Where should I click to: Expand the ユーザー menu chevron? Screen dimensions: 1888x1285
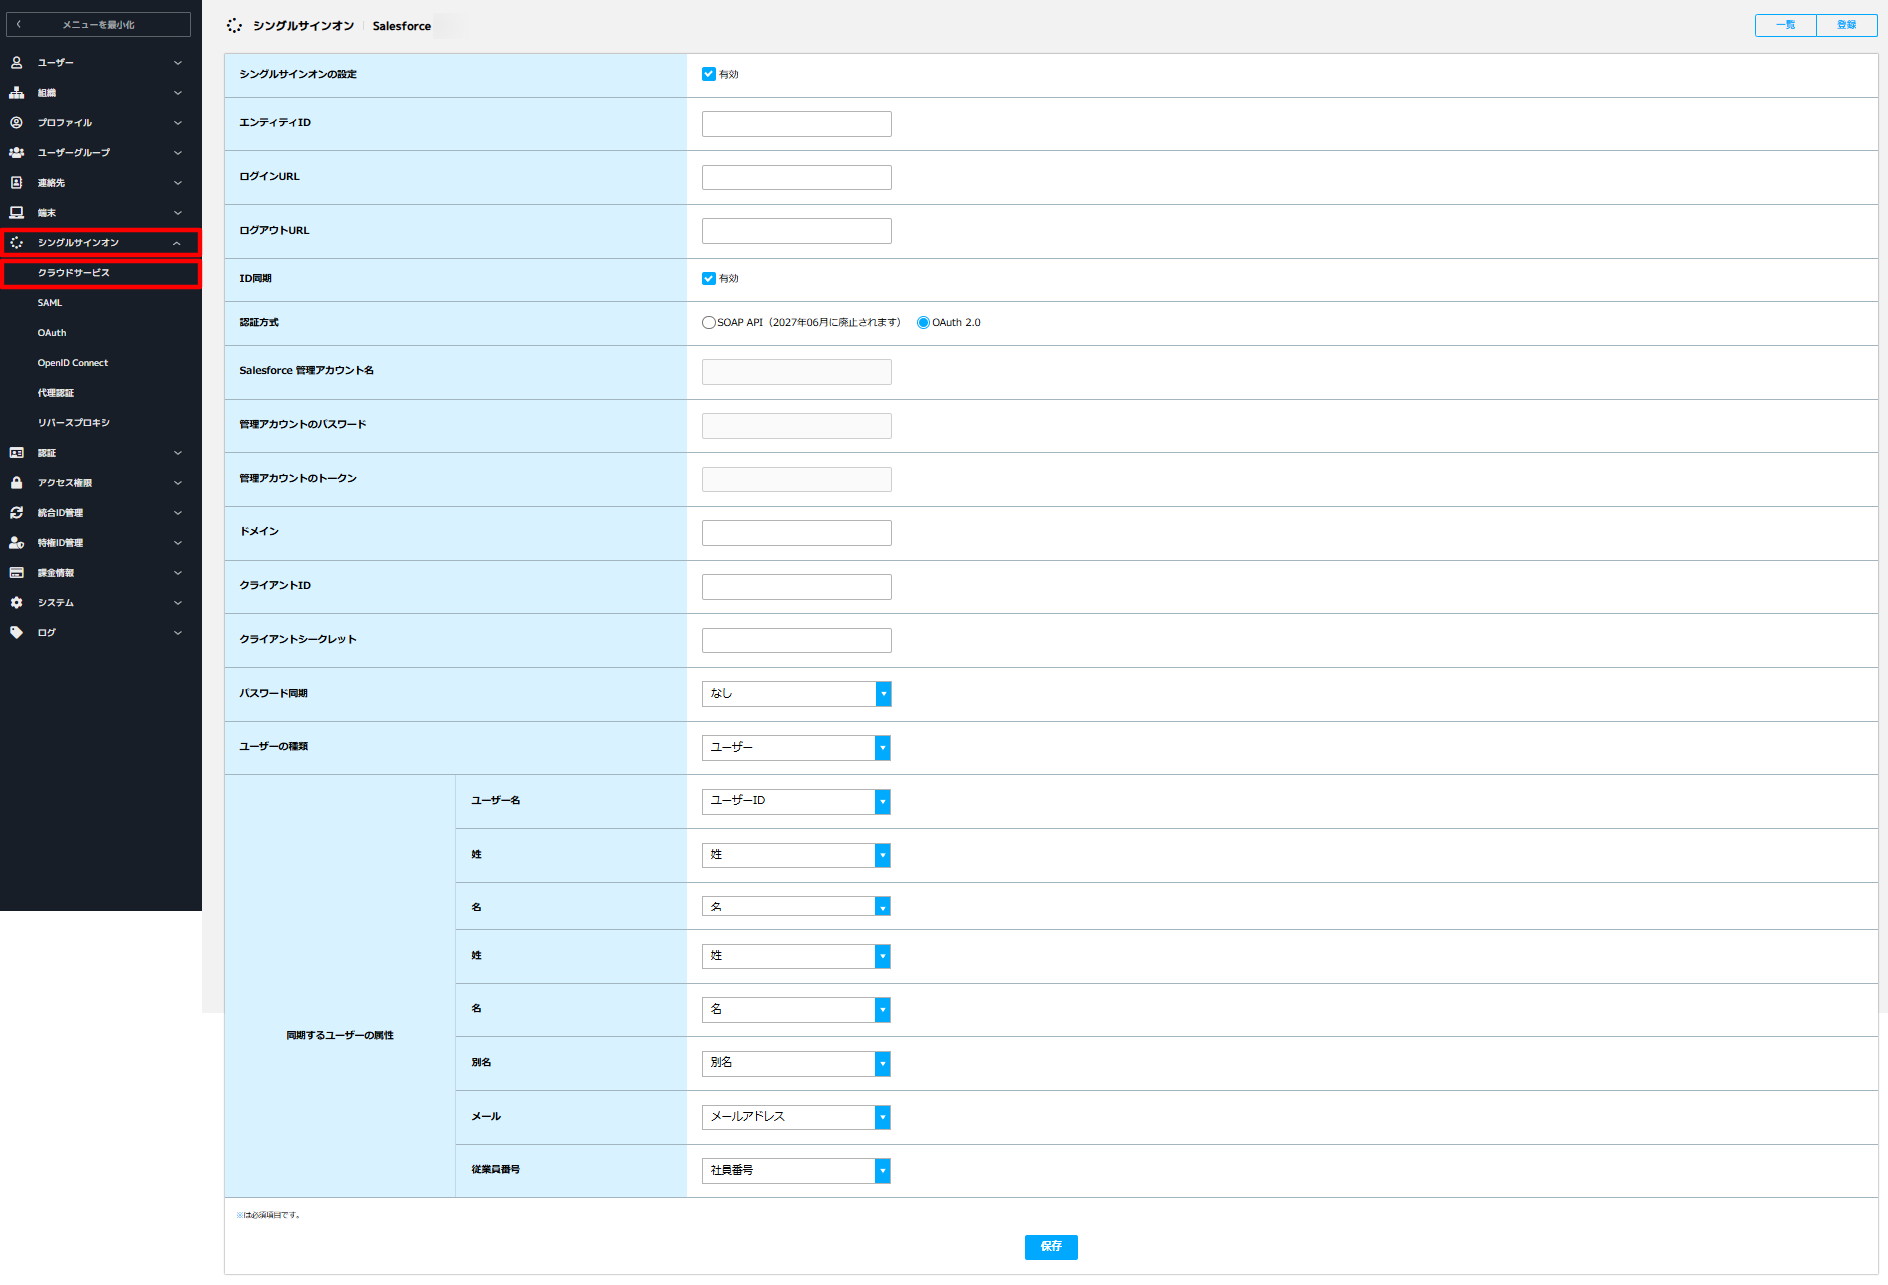pos(178,63)
